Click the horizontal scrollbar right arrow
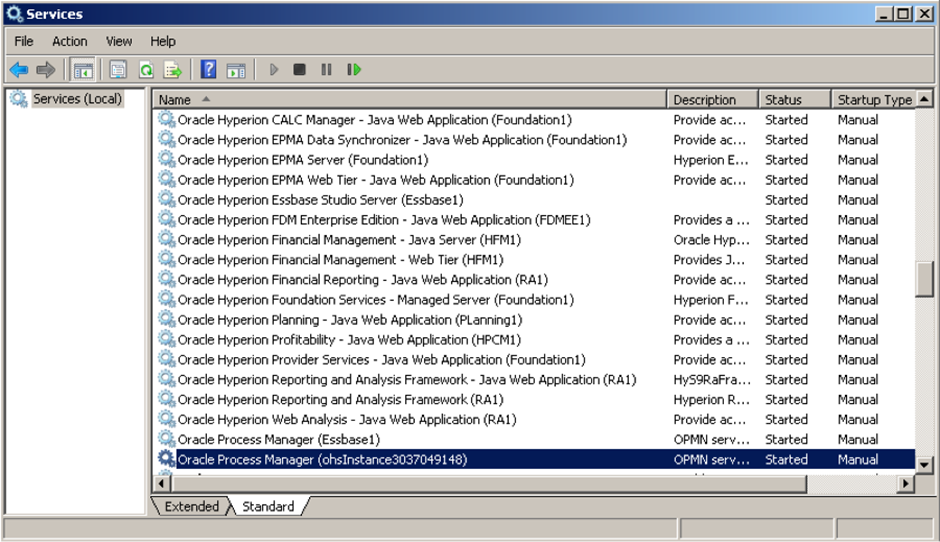This screenshot has width=940, height=542. tap(905, 484)
